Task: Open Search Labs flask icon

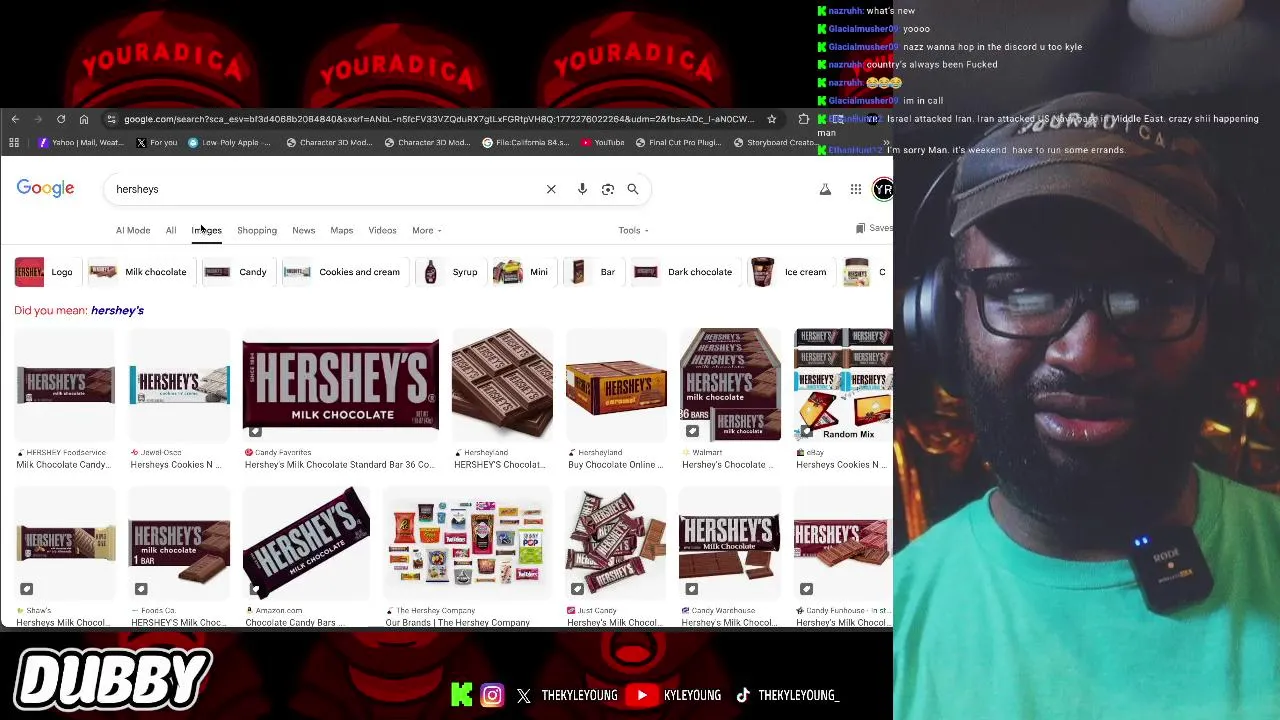Action: pos(825,189)
